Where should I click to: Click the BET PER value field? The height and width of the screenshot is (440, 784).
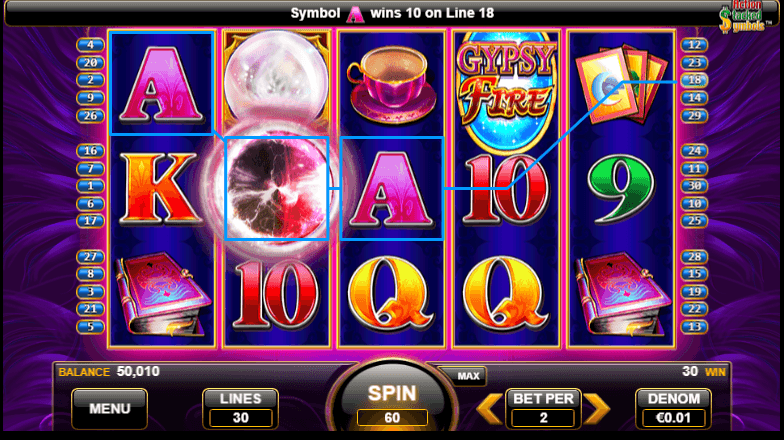click(543, 418)
